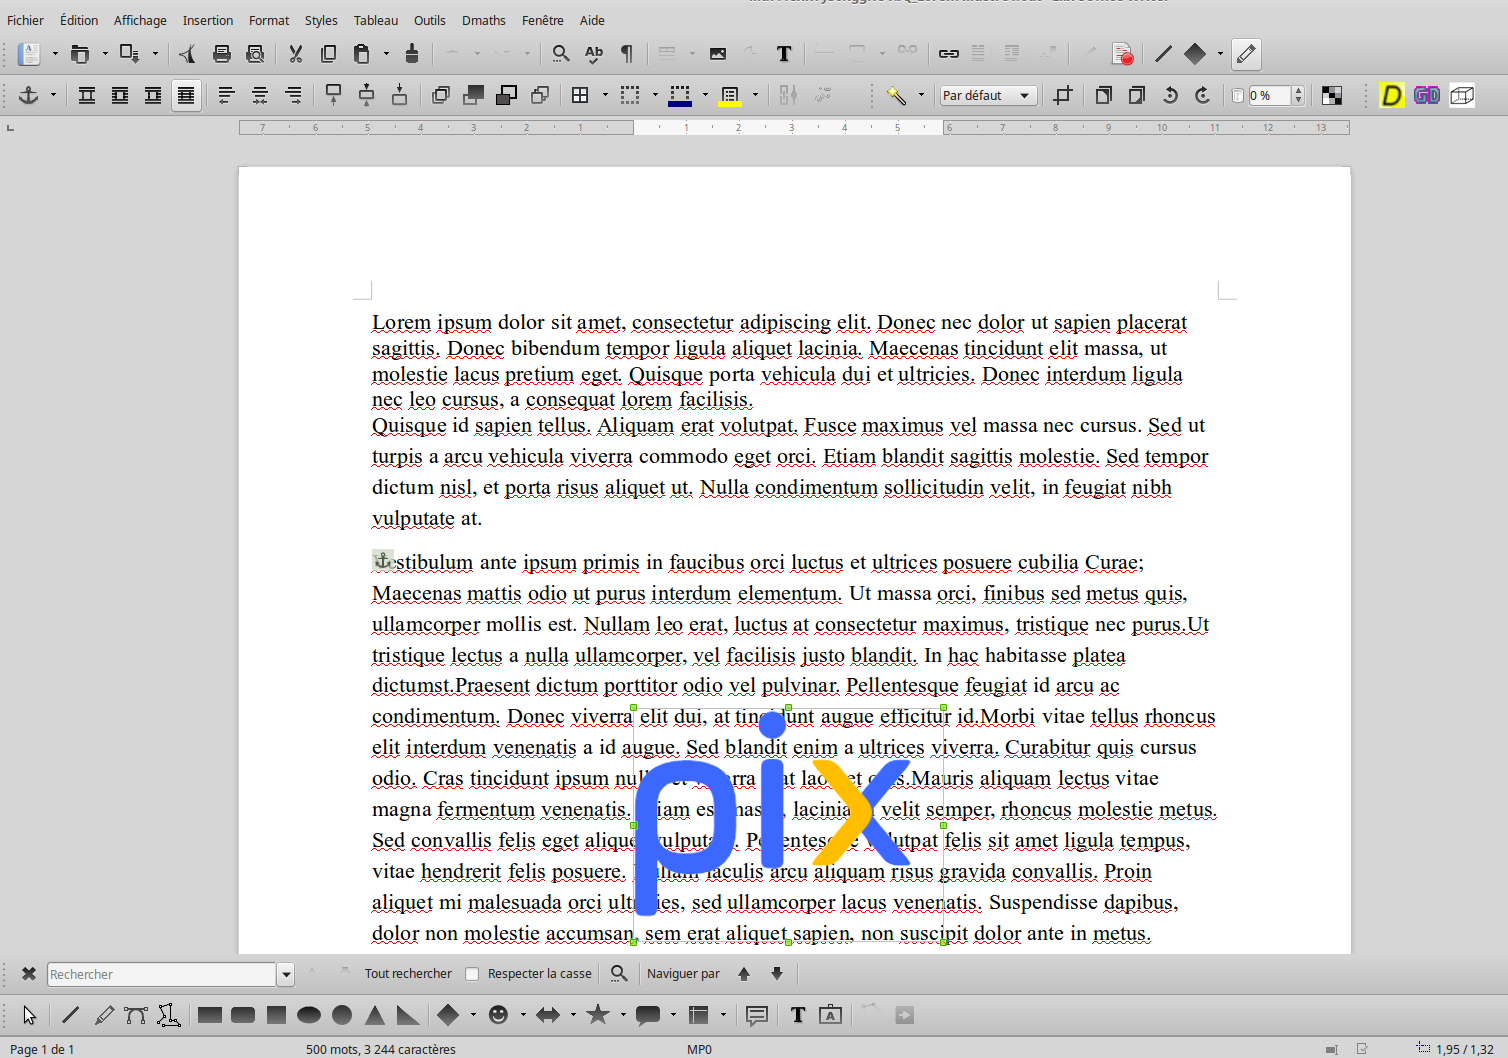Open the Border style dropdown arrow

(655, 95)
